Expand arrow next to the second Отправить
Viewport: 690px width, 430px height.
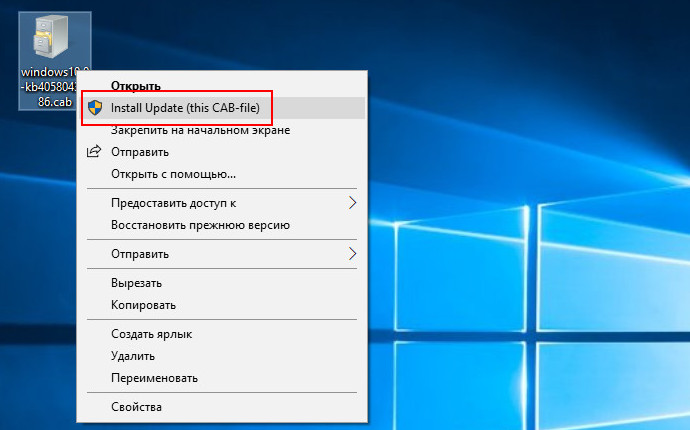[352, 254]
